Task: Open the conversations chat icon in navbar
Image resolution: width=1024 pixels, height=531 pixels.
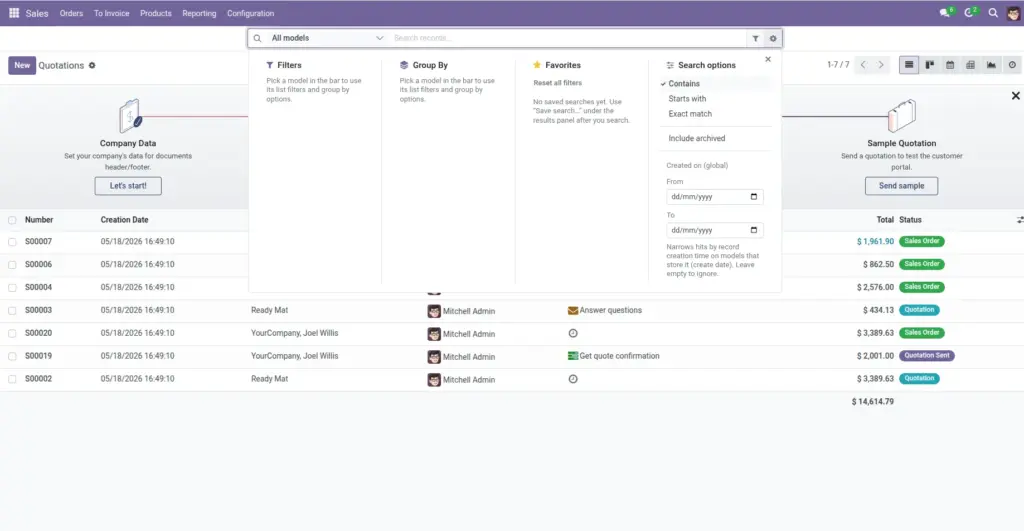Action: 945,13
